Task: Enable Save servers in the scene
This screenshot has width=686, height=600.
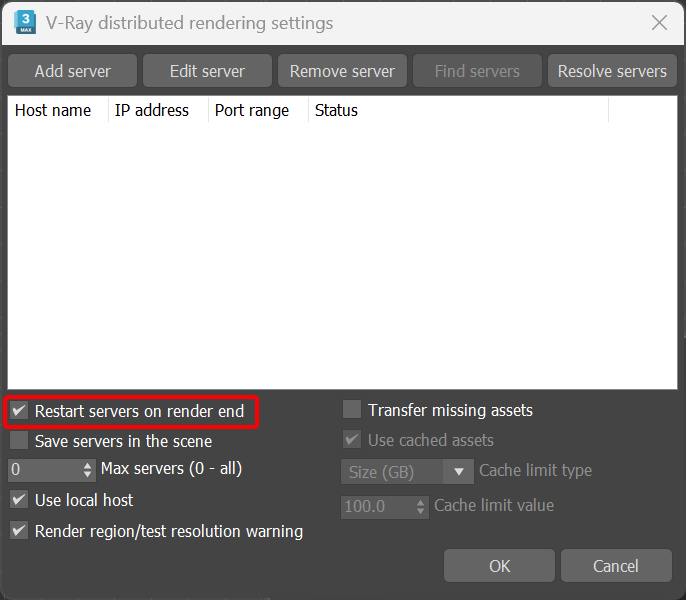Action: [19, 441]
